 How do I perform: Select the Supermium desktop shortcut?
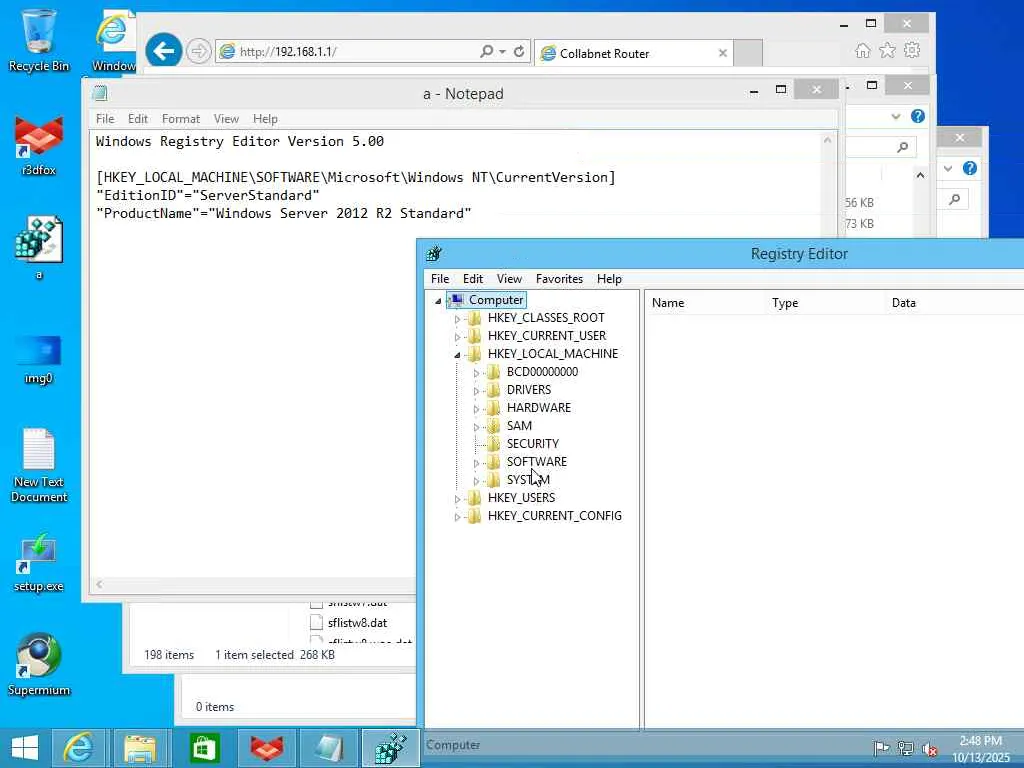pos(39,664)
